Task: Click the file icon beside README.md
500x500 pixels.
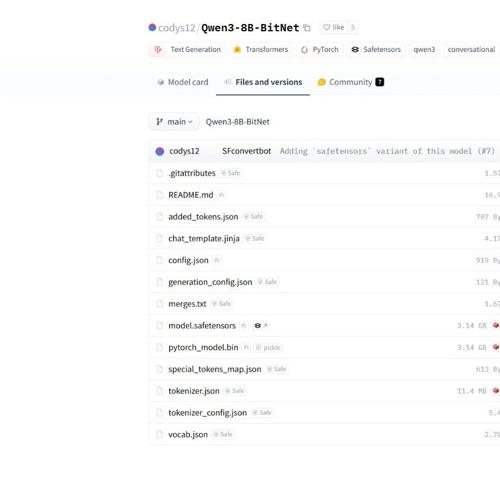Action: click(x=160, y=195)
